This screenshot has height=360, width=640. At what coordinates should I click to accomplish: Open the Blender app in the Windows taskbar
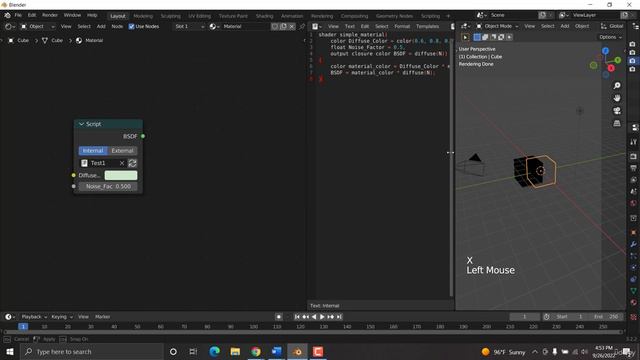298,351
